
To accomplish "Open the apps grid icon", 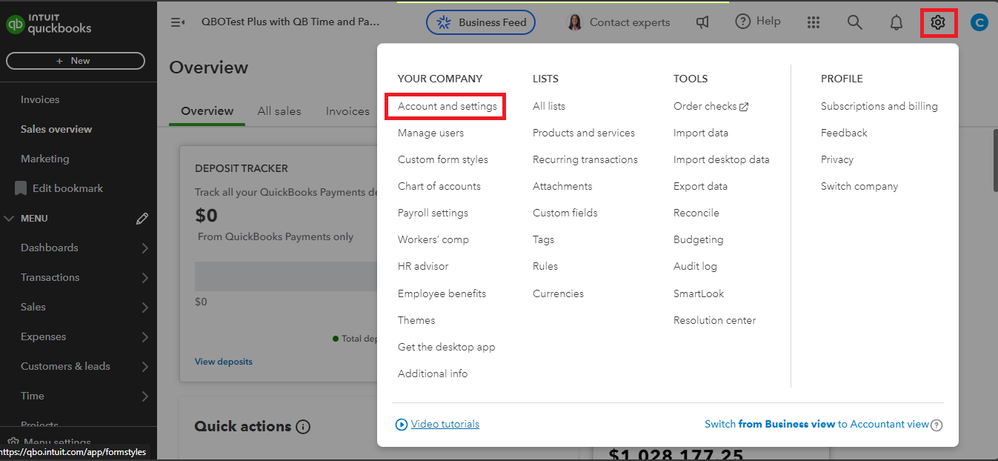I will pos(813,22).
